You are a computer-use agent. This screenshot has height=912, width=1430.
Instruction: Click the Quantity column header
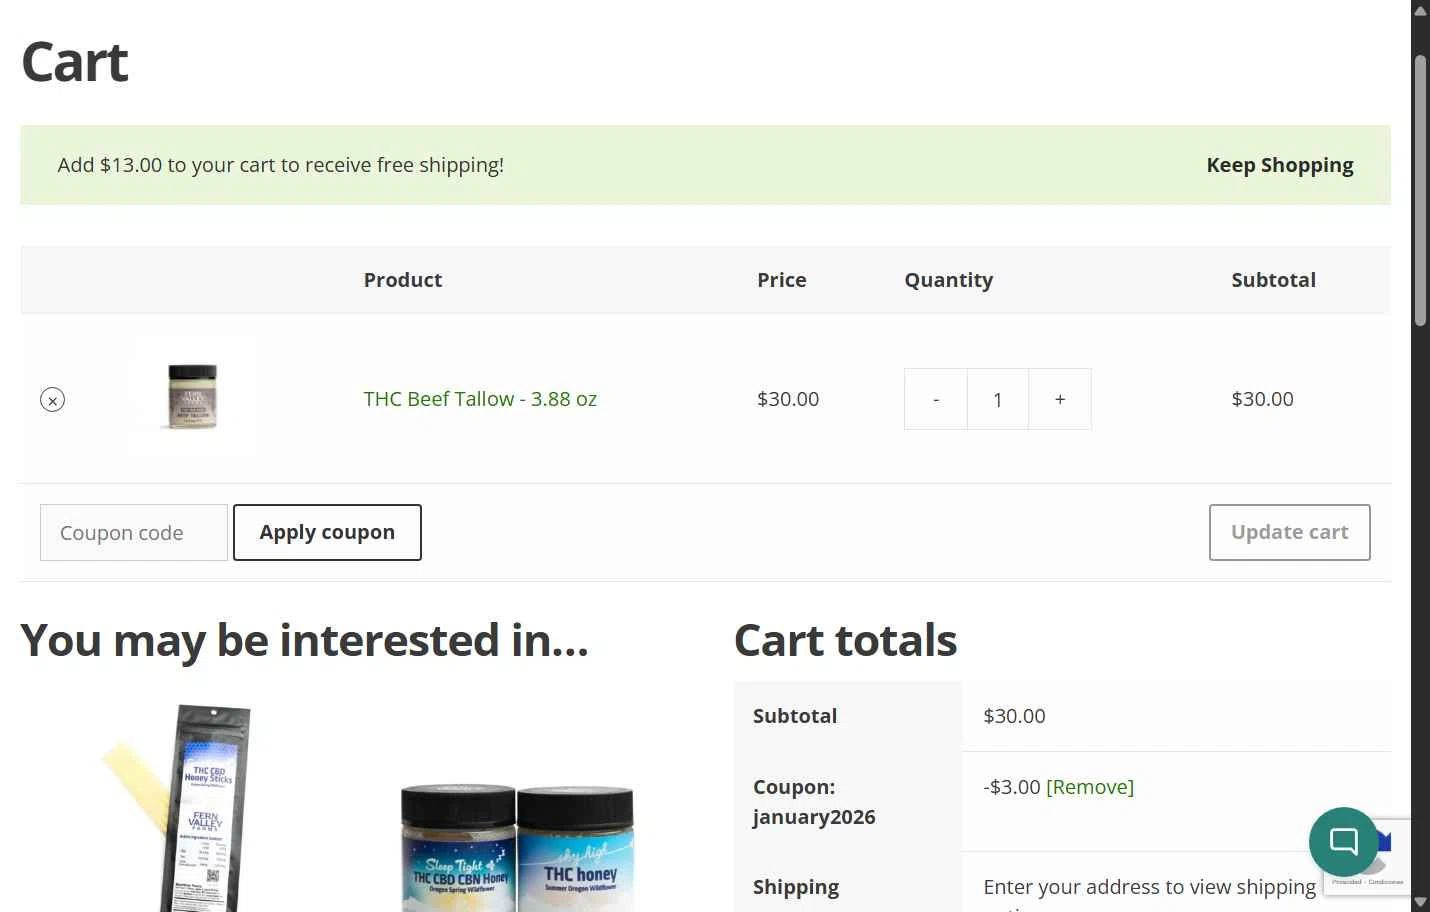tap(949, 280)
